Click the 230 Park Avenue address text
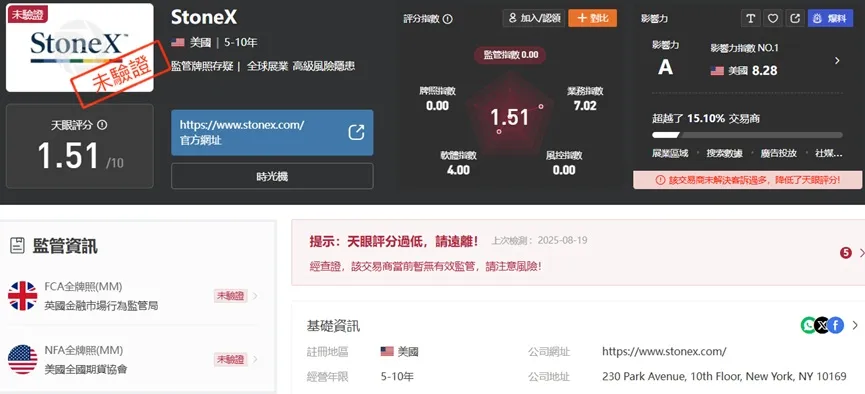Image resolution: width=865 pixels, height=394 pixels. (x=724, y=377)
